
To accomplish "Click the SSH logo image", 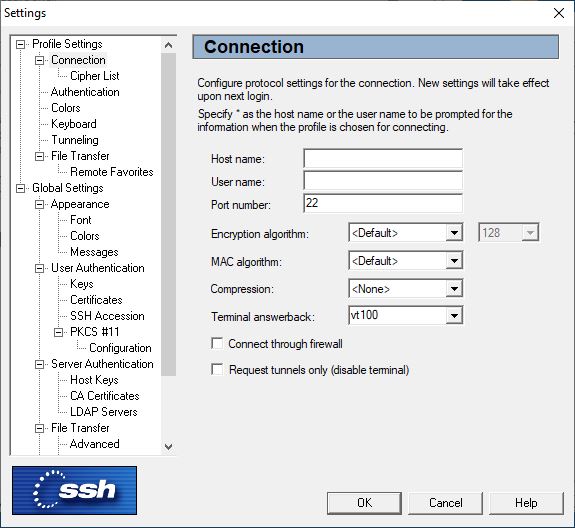I will pyautogui.click(x=74, y=490).
